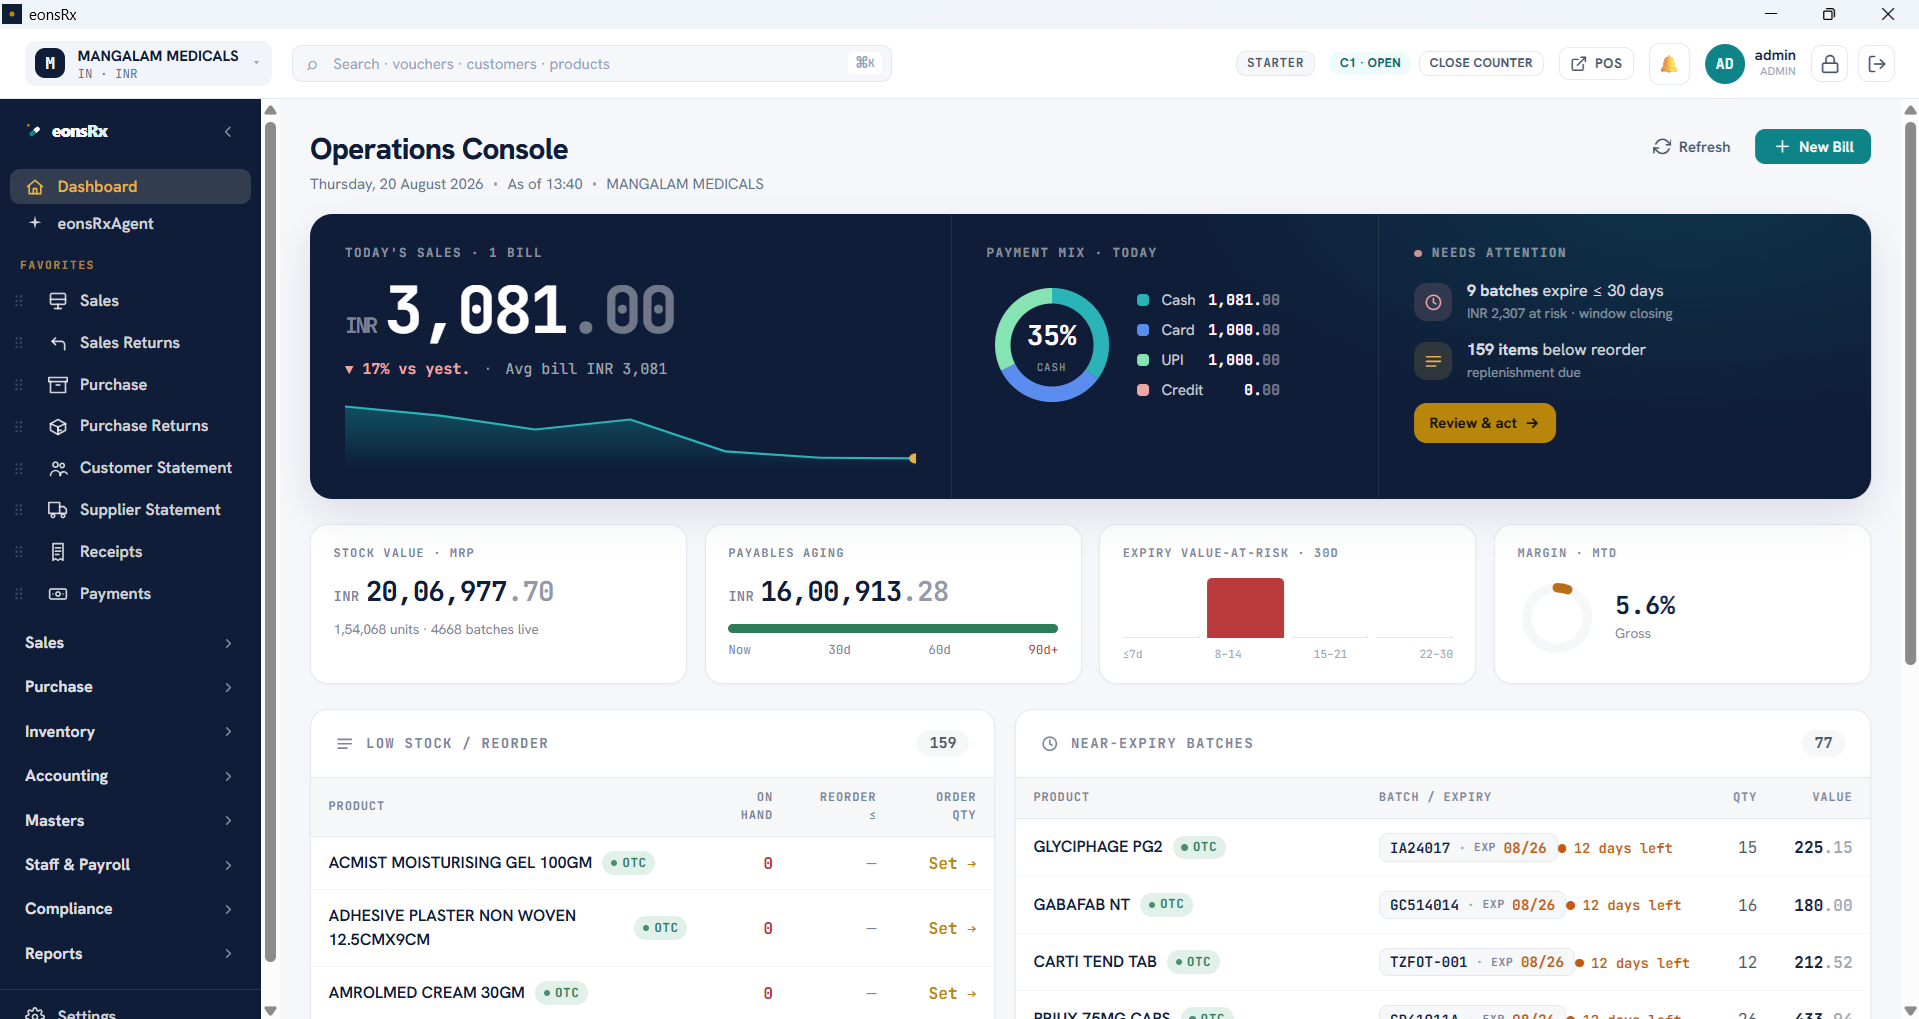Click the Mangalam Medicals M logo
The width and height of the screenshot is (1919, 1019).
pos(50,63)
